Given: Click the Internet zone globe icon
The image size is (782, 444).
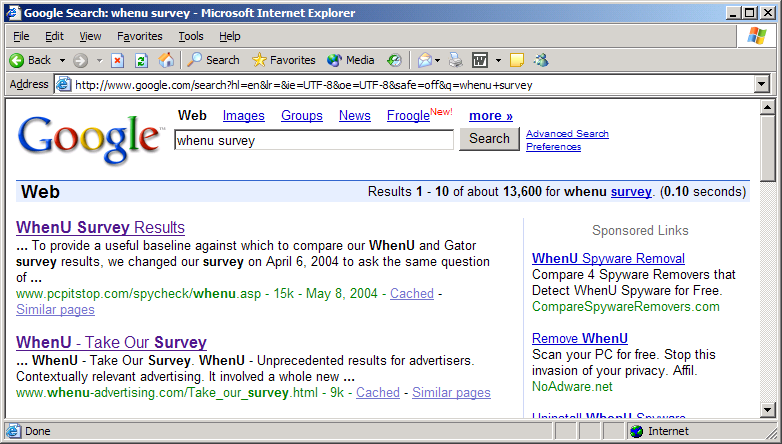Looking at the screenshot, I should coord(636,431).
